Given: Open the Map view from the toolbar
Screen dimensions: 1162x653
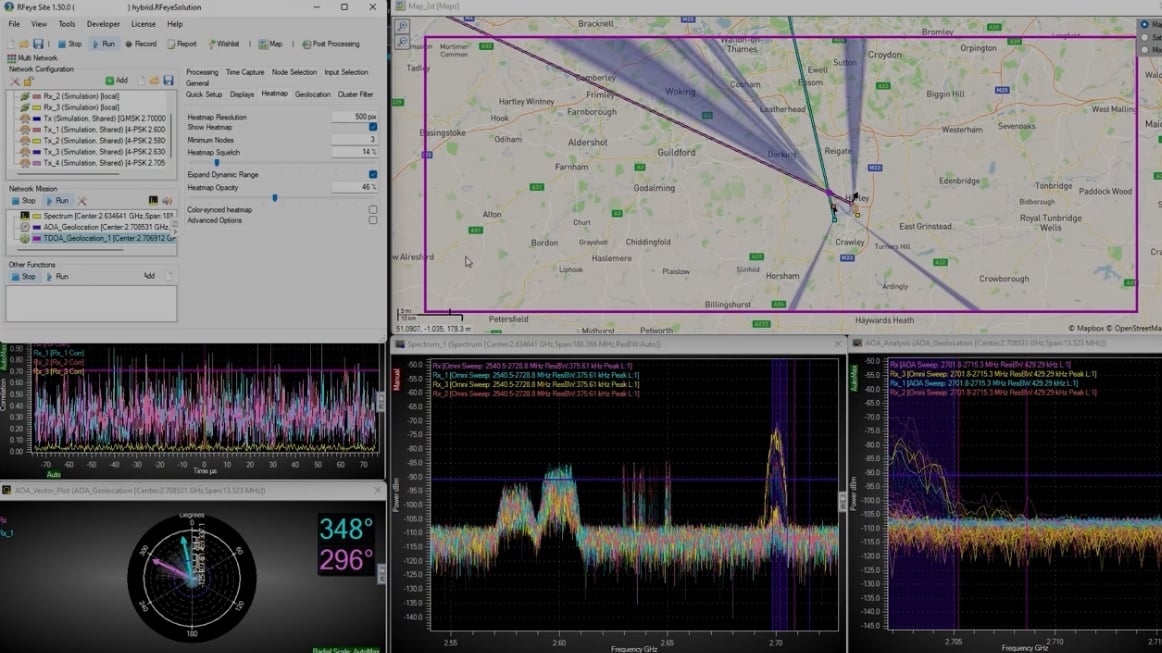Looking at the screenshot, I should (270, 44).
